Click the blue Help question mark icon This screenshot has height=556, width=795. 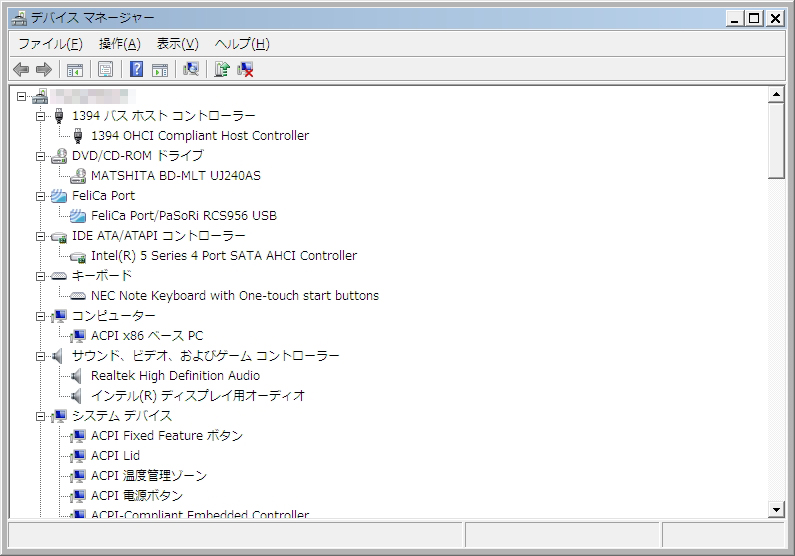tap(136, 69)
